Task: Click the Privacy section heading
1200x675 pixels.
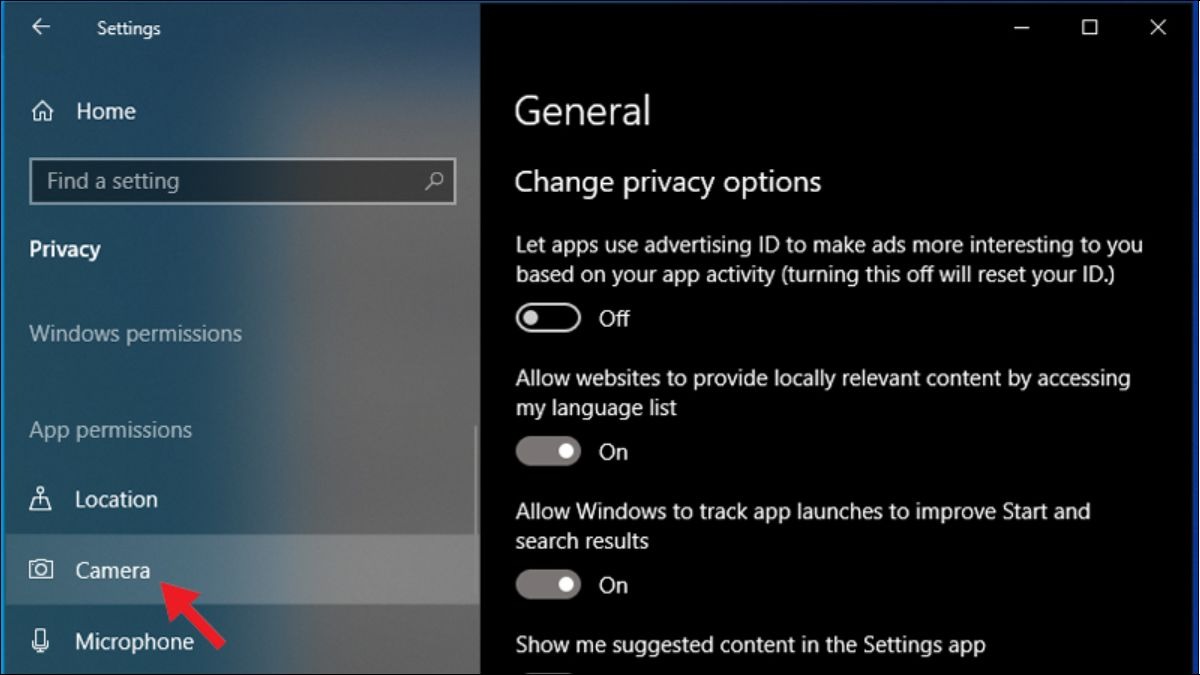Action: pyautogui.click(x=65, y=249)
